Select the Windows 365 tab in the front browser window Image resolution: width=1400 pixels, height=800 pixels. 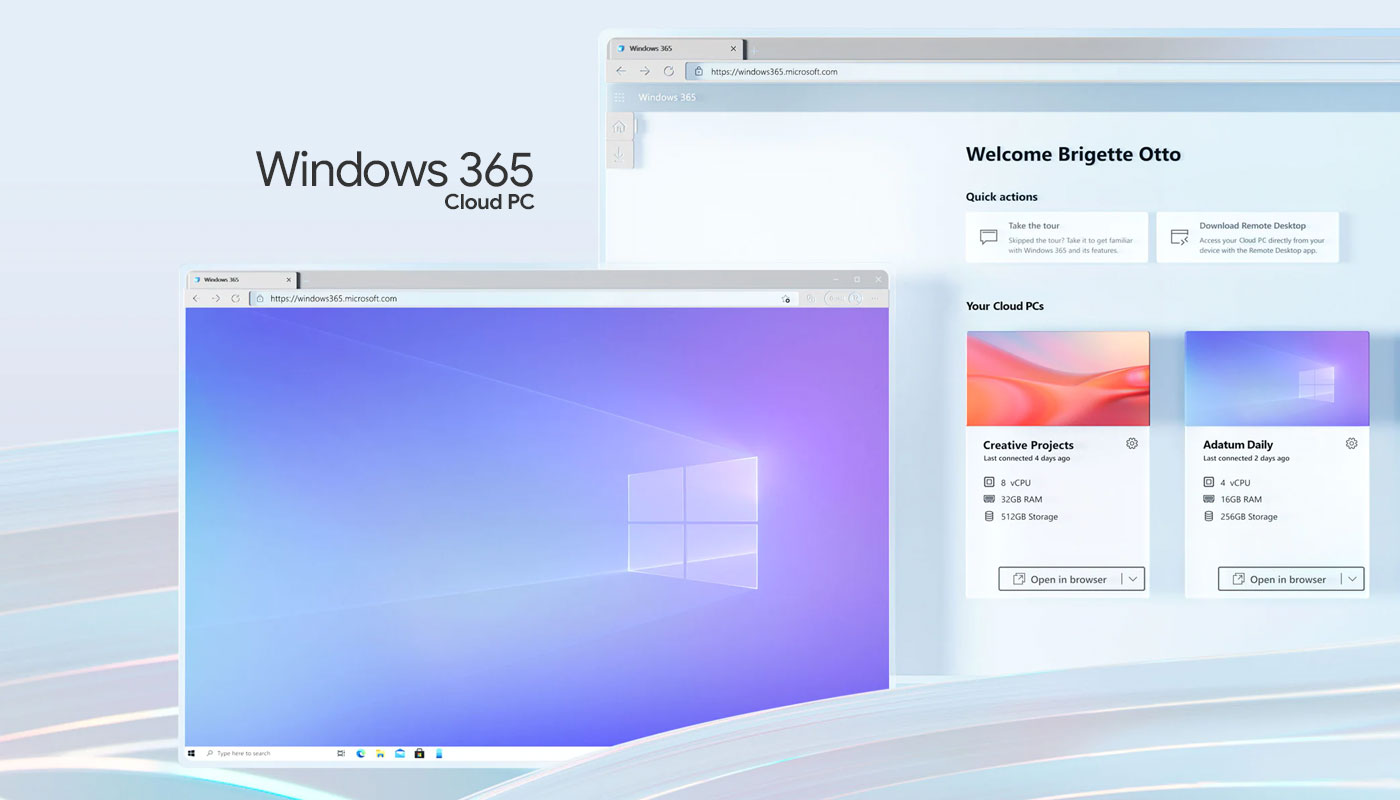243,280
